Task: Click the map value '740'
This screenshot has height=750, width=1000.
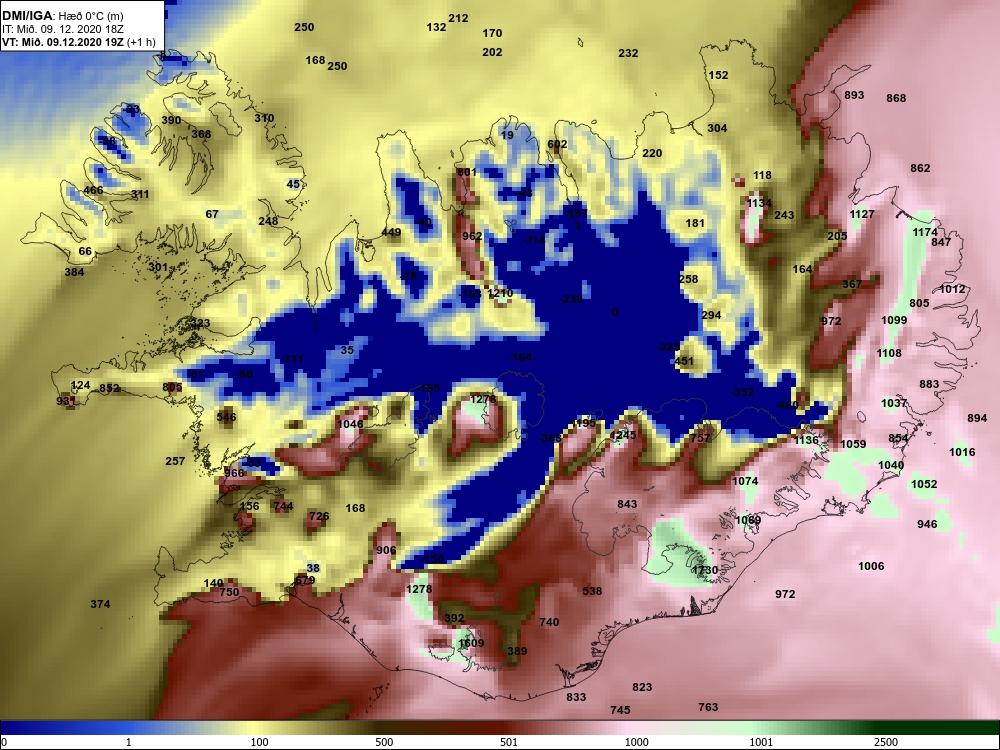Action: point(549,622)
